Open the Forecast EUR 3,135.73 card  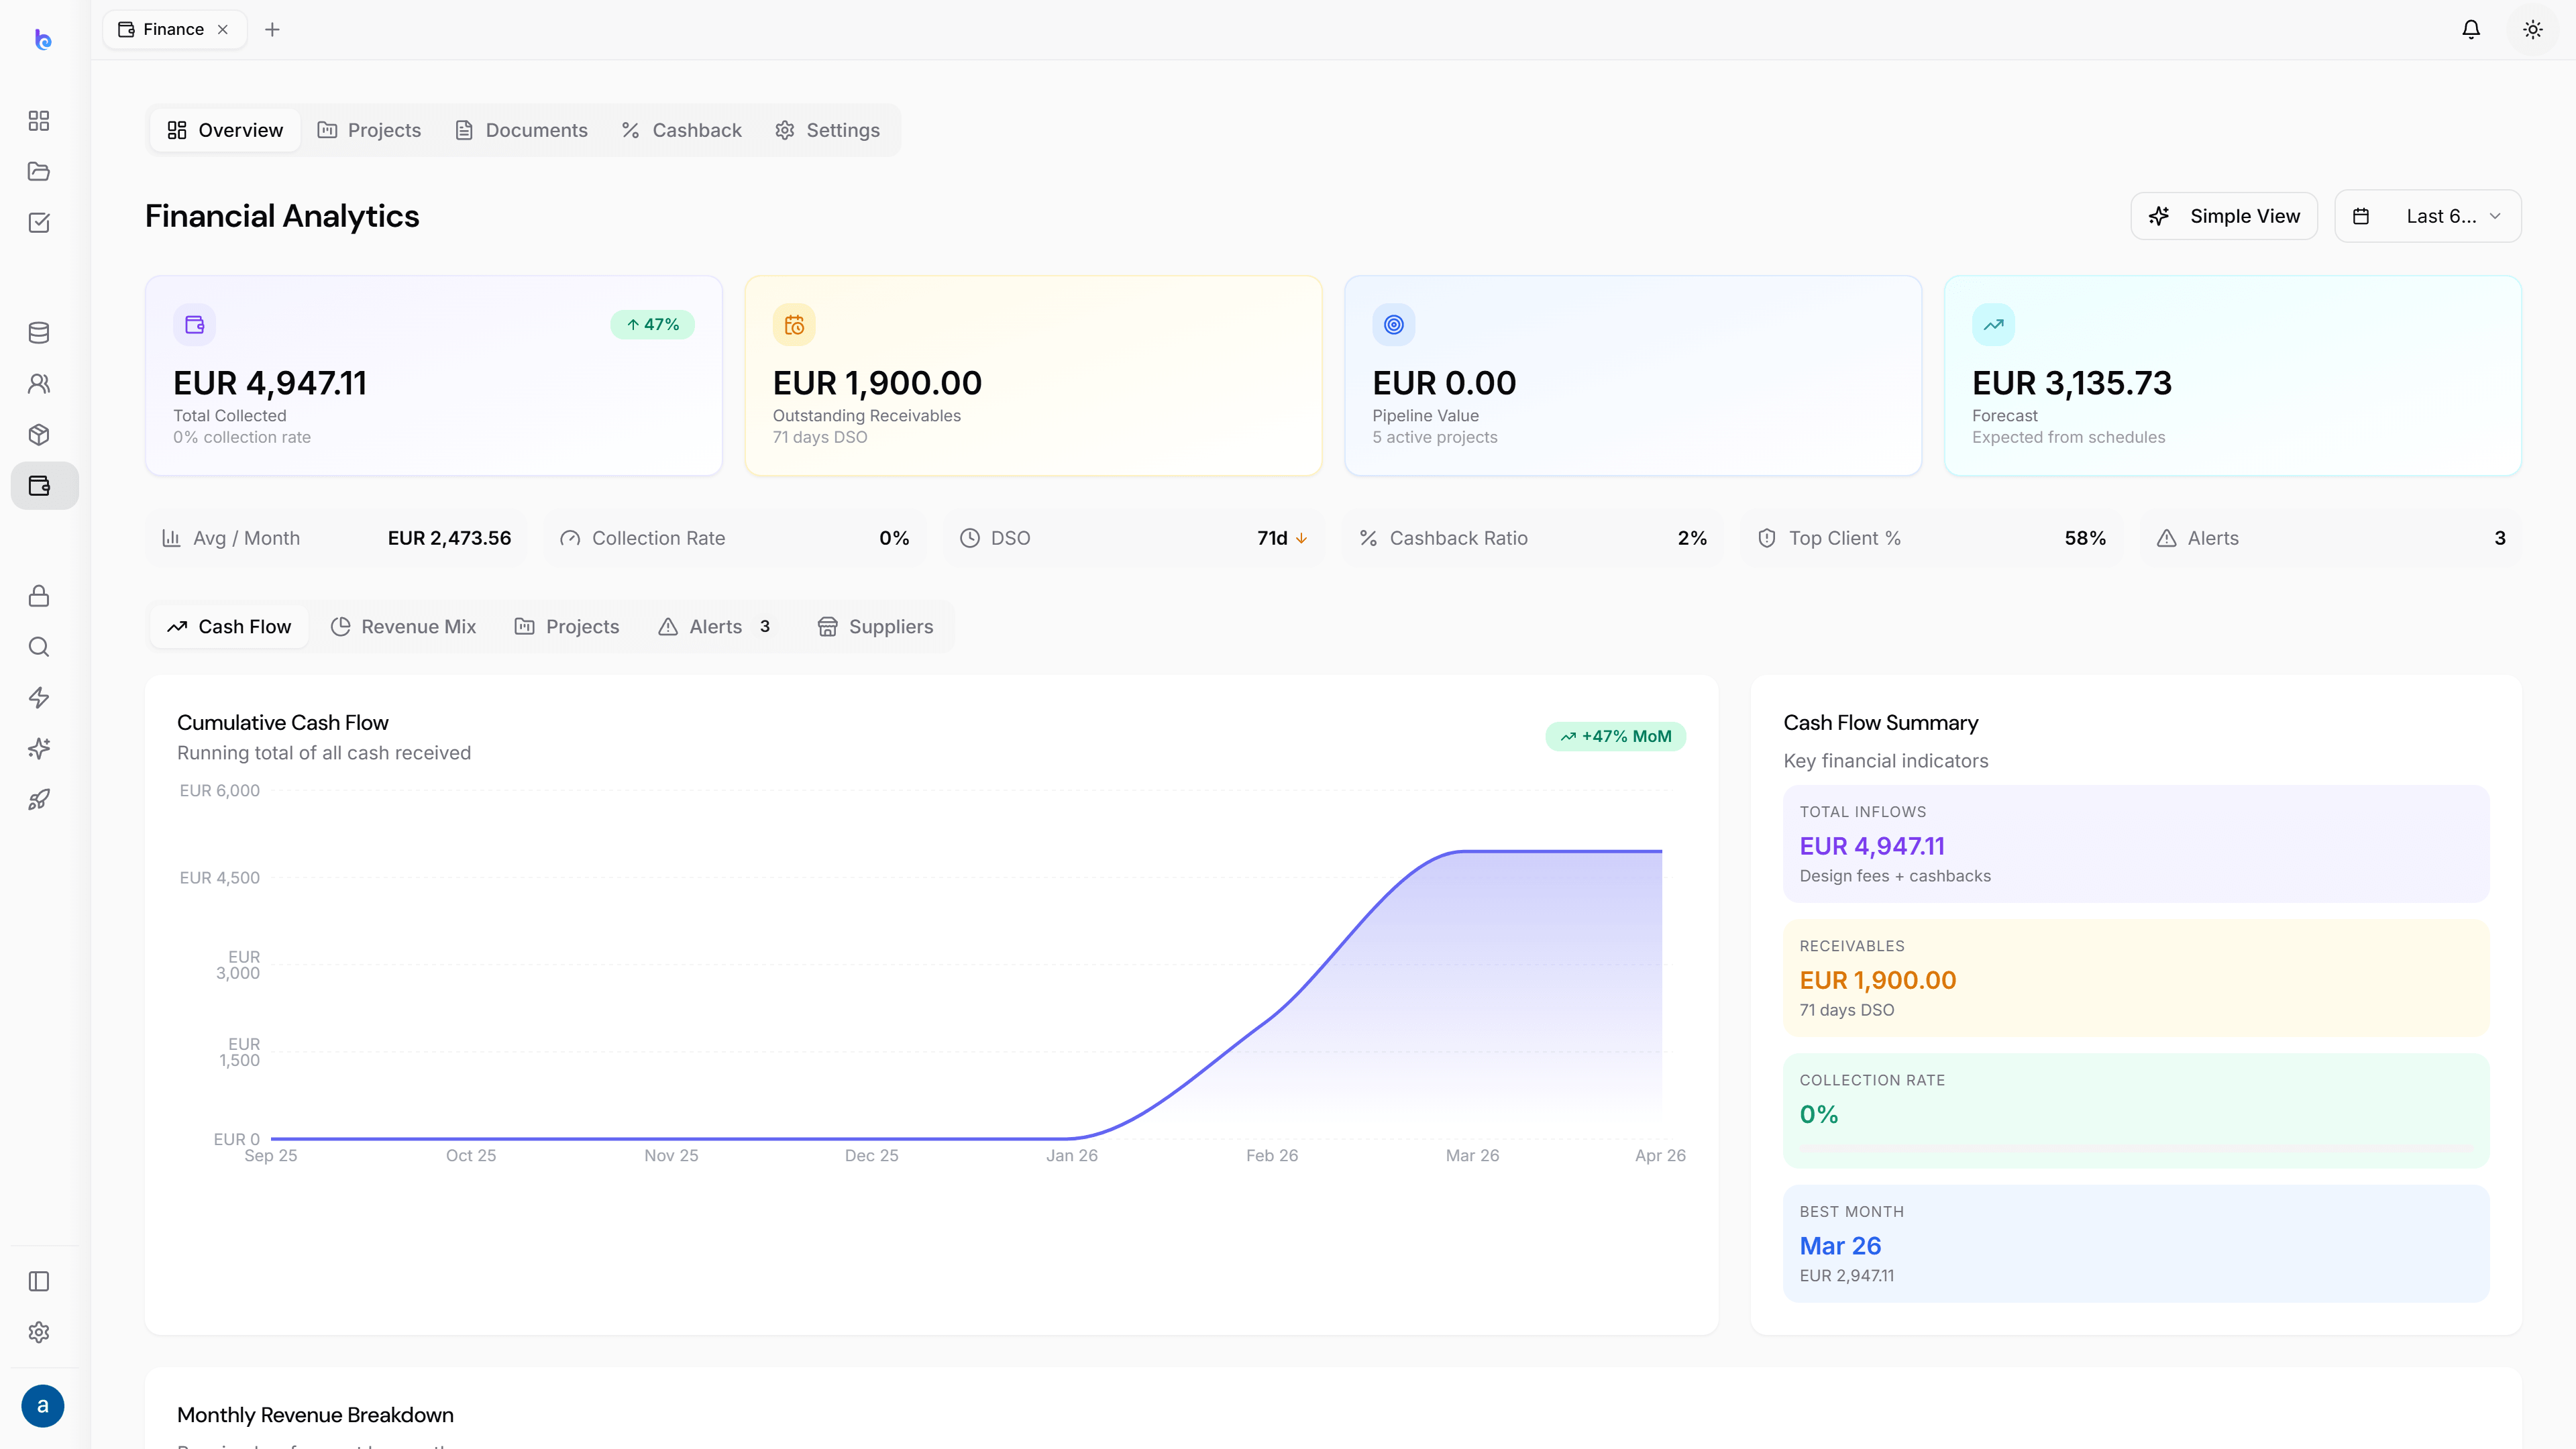point(2233,376)
